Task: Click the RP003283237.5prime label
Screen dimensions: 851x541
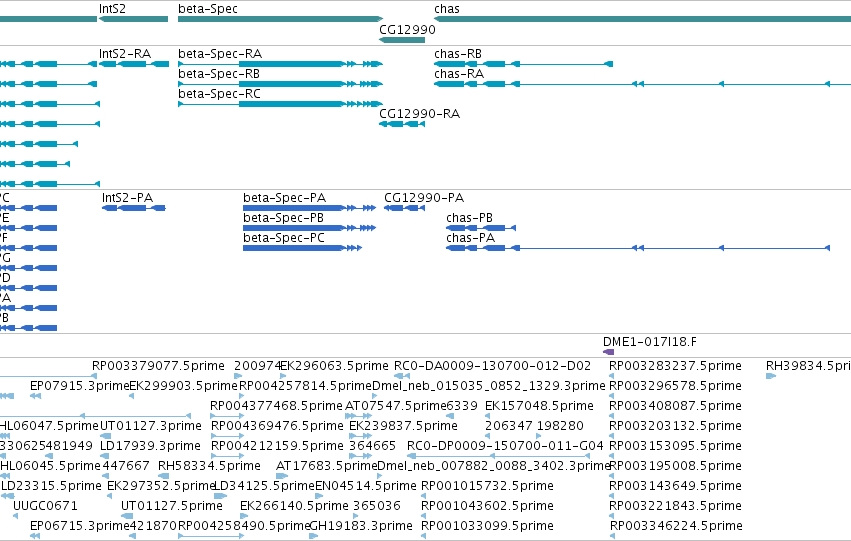Action: [675, 366]
